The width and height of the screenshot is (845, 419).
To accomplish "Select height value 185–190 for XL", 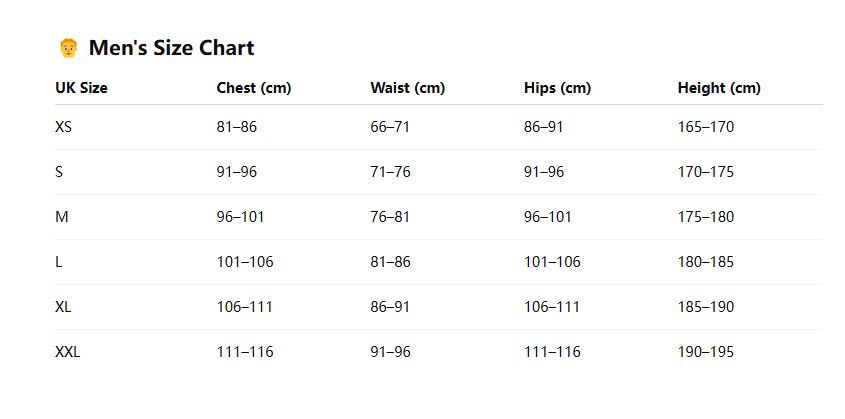I will click(706, 307).
